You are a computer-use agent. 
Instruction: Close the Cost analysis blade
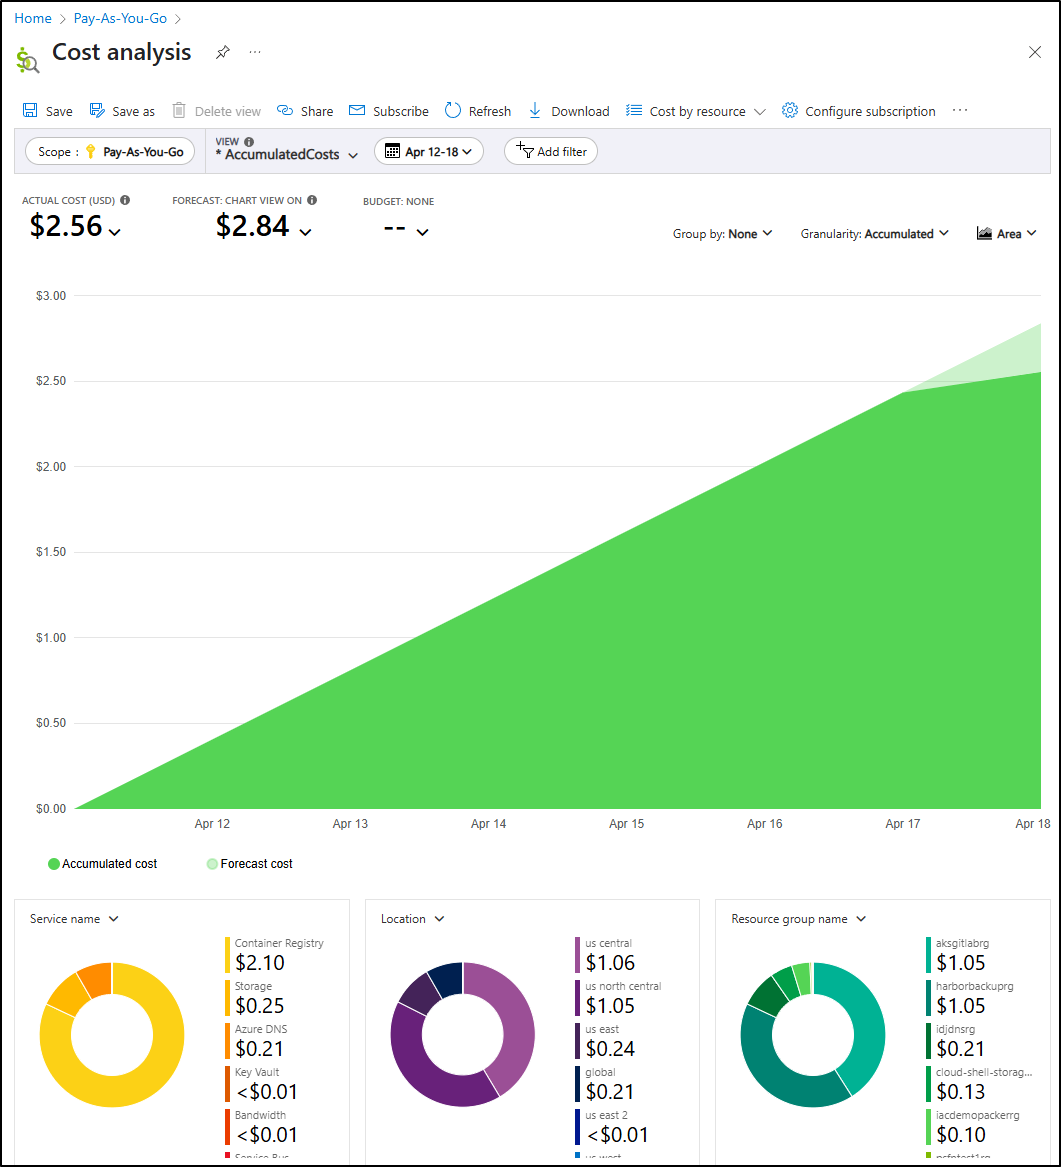(1034, 52)
